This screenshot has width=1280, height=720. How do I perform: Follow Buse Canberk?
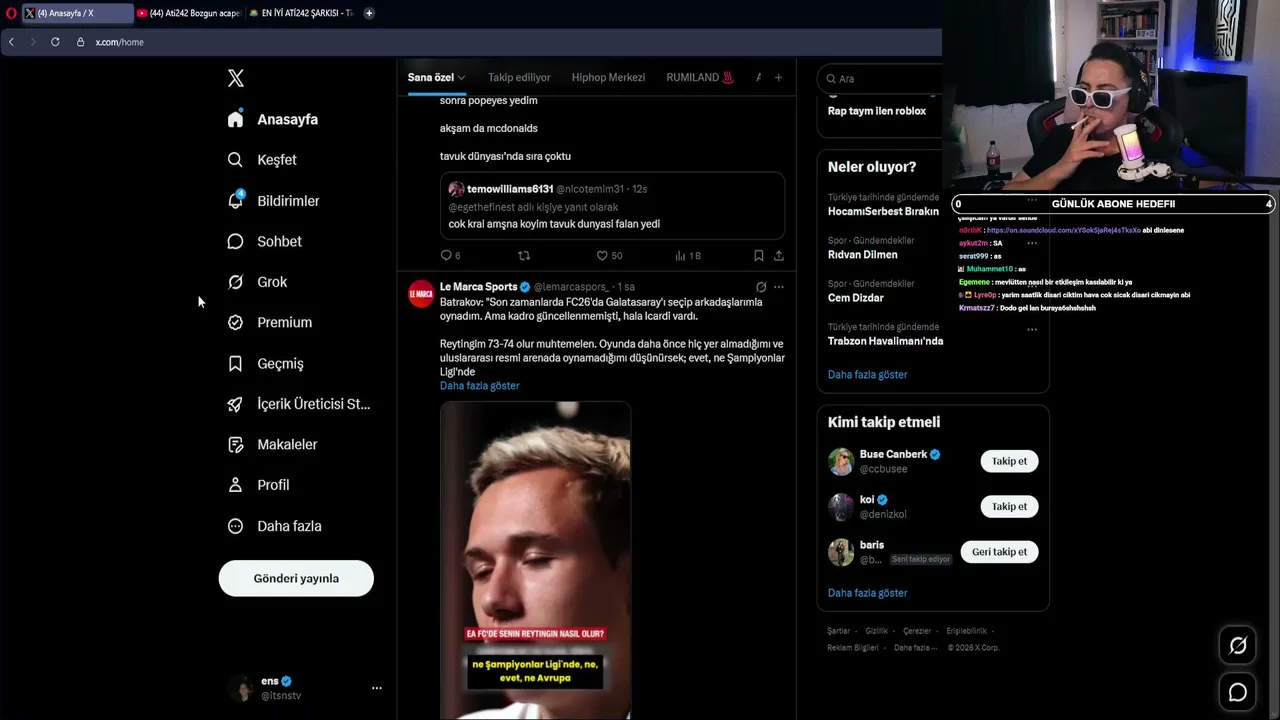pyautogui.click(x=1009, y=461)
